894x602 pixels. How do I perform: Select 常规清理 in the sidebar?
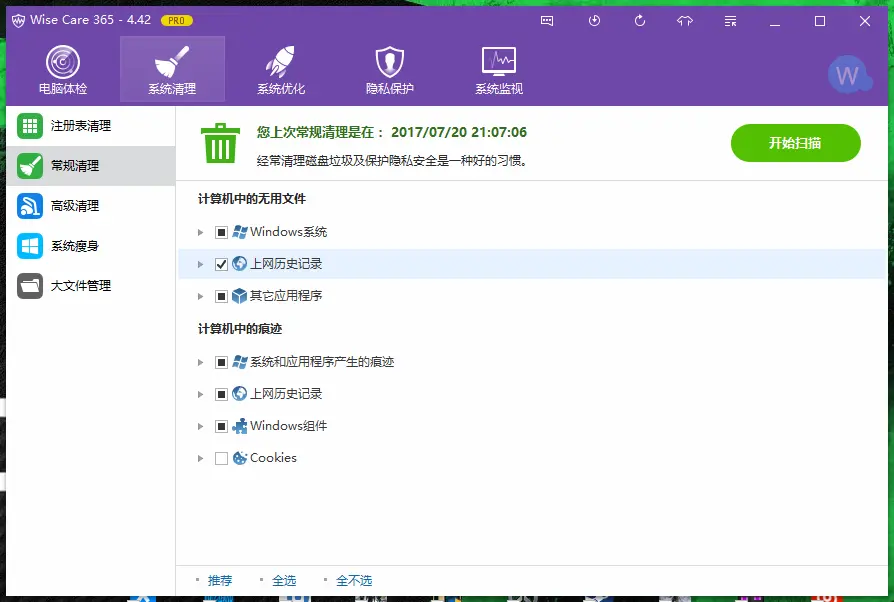[x=91, y=166]
